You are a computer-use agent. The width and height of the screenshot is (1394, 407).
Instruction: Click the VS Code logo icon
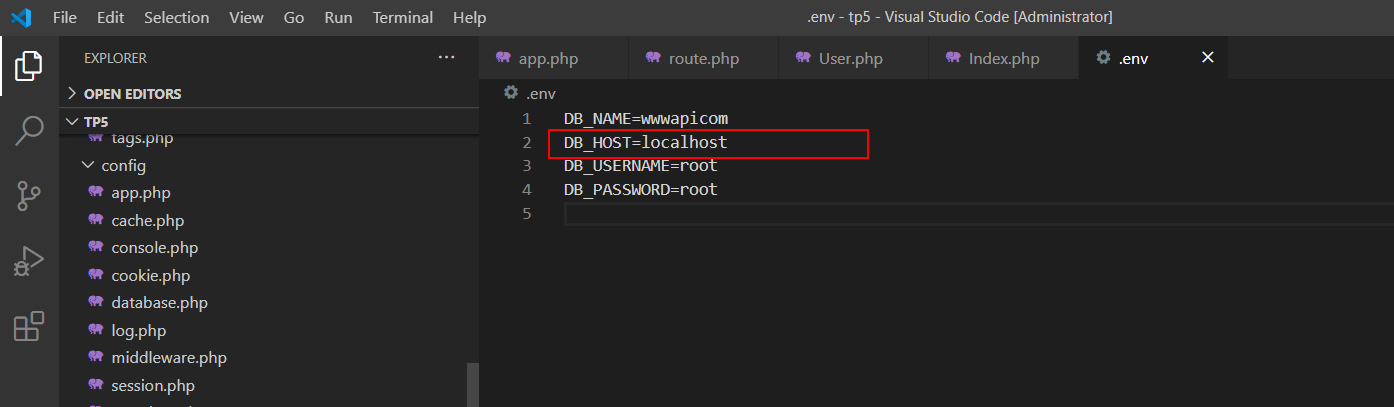(x=21, y=17)
